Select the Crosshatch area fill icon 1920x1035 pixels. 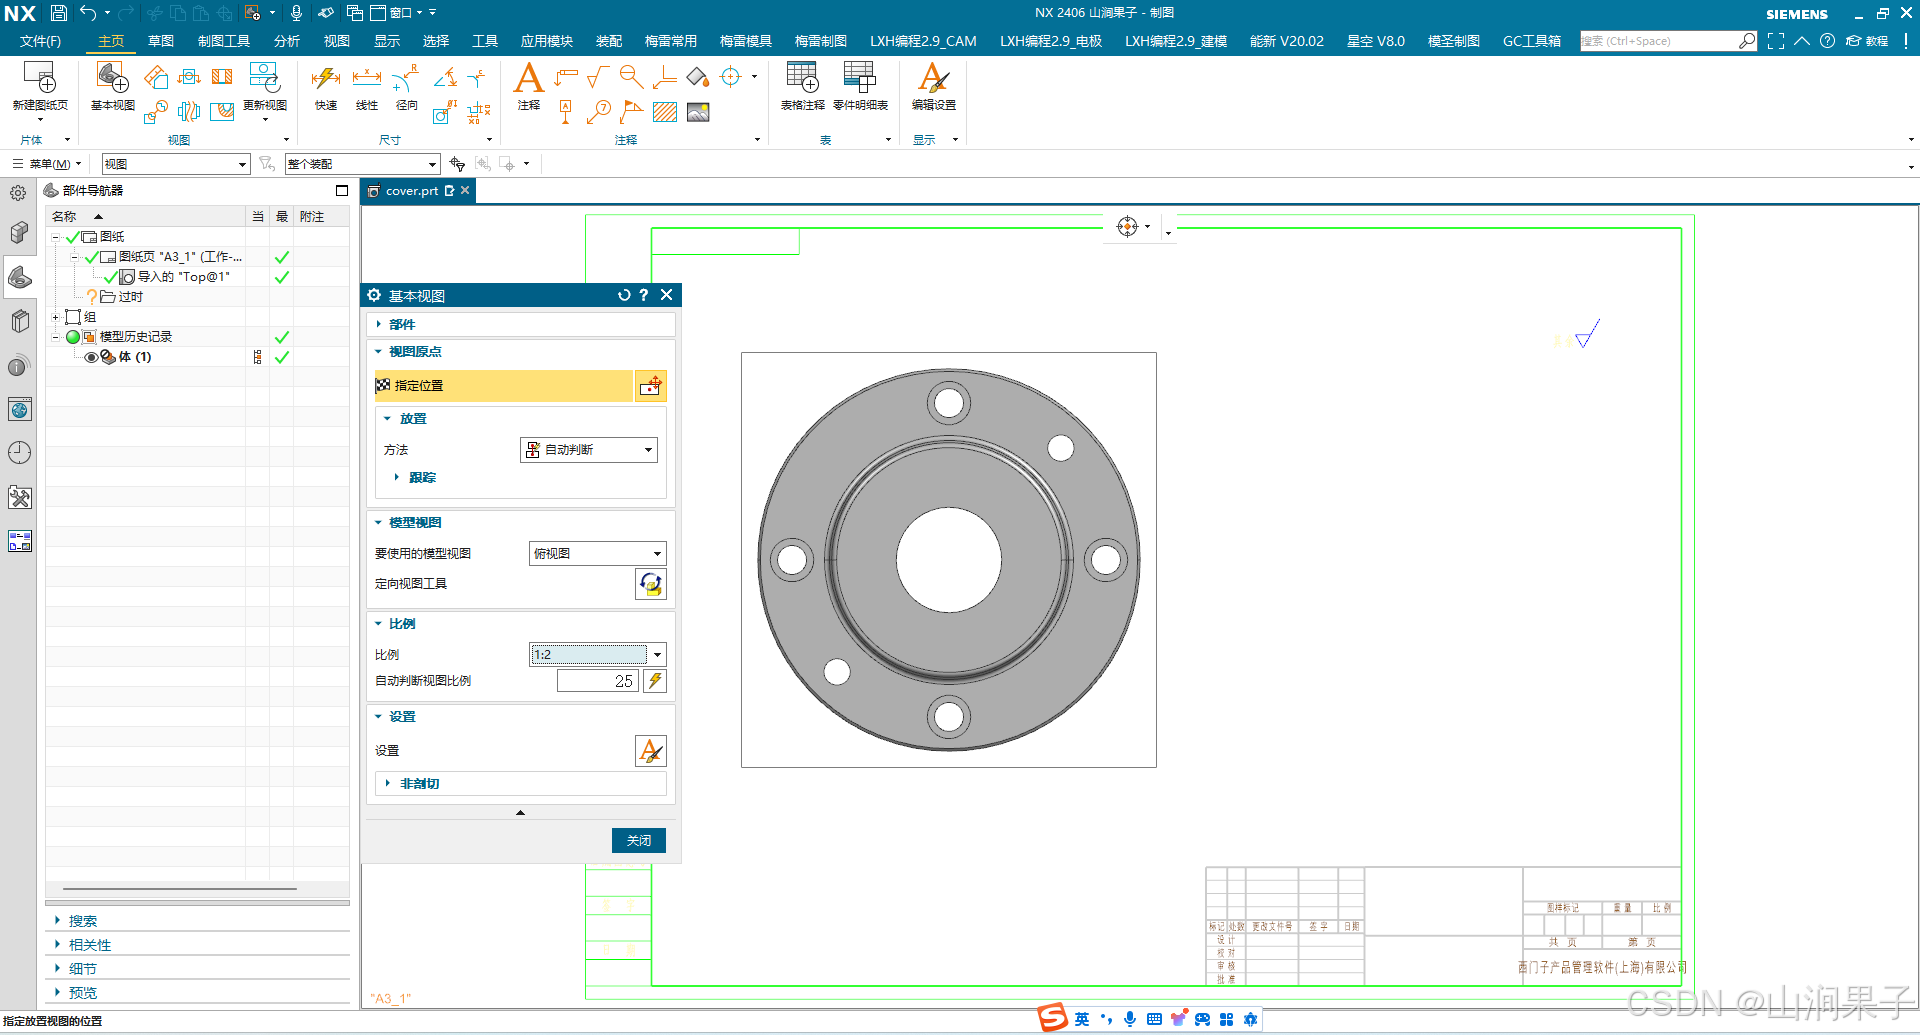(x=665, y=112)
